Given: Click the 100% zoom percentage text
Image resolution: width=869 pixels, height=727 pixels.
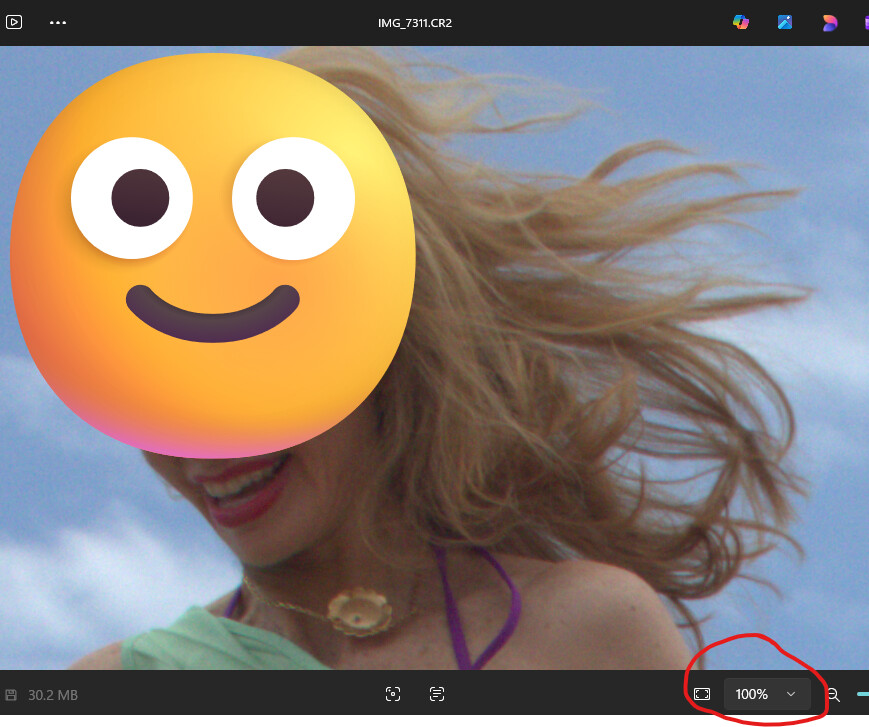Looking at the screenshot, I should [751, 694].
